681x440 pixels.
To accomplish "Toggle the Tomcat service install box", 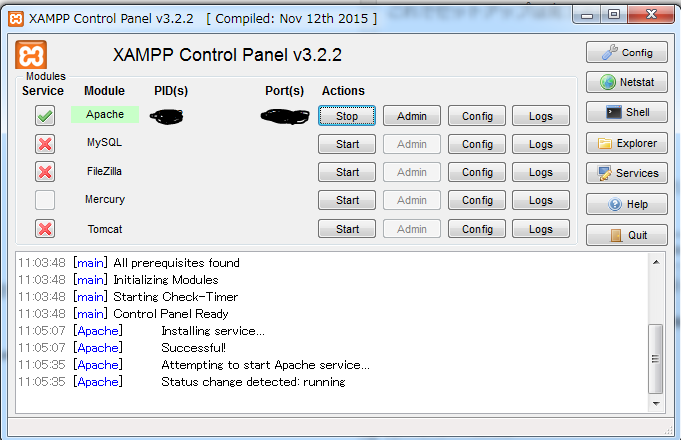I will 45,229.
